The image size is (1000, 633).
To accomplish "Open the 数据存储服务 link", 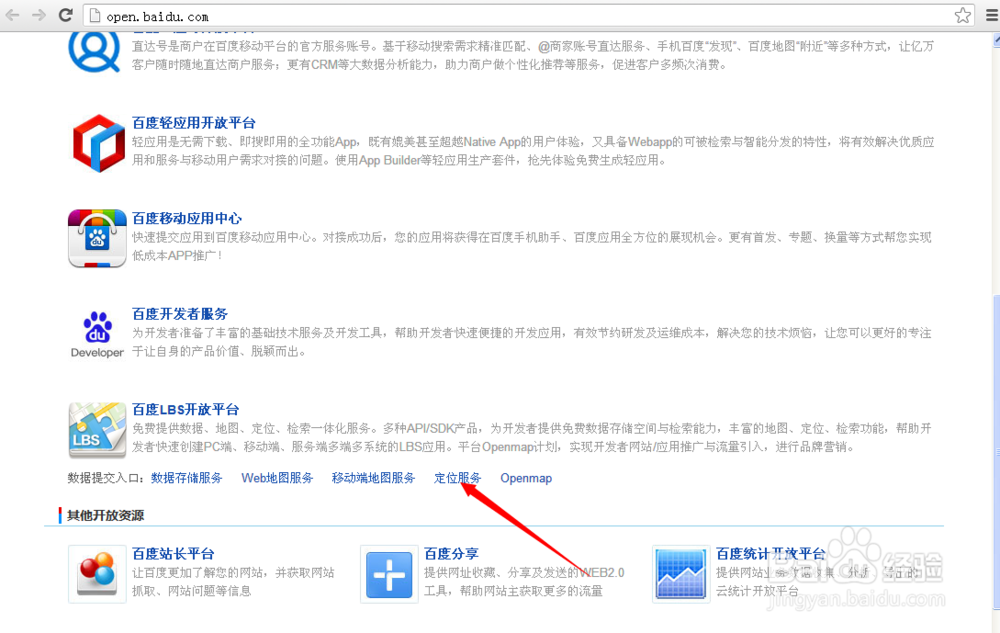I will tap(187, 478).
